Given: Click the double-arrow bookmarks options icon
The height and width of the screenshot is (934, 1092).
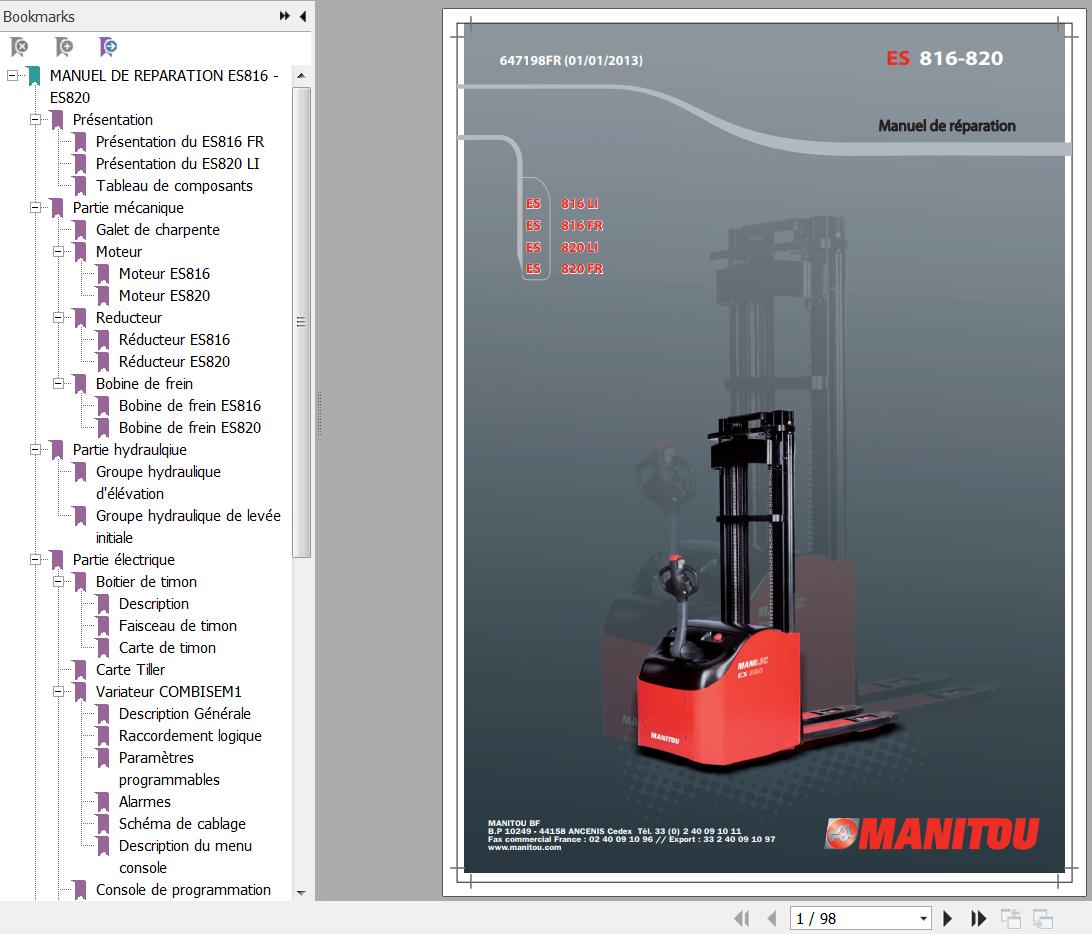Looking at the screenshot, I should [285, 16].
